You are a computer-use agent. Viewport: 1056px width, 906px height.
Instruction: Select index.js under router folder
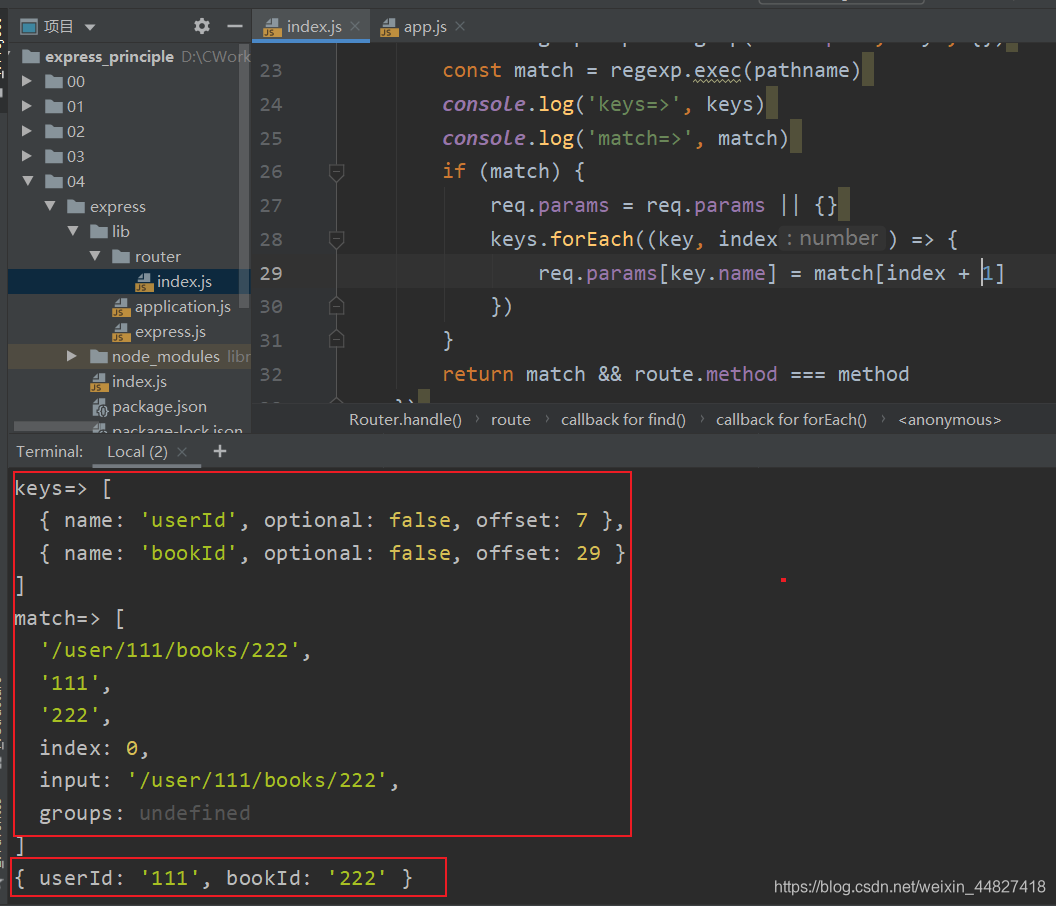(184, 282)
